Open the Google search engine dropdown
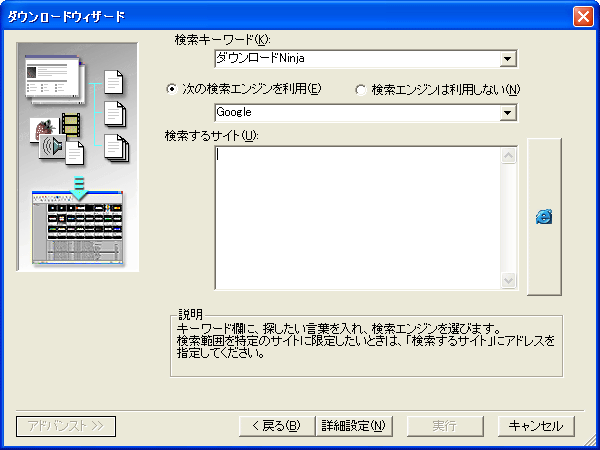 coord(507,112)
